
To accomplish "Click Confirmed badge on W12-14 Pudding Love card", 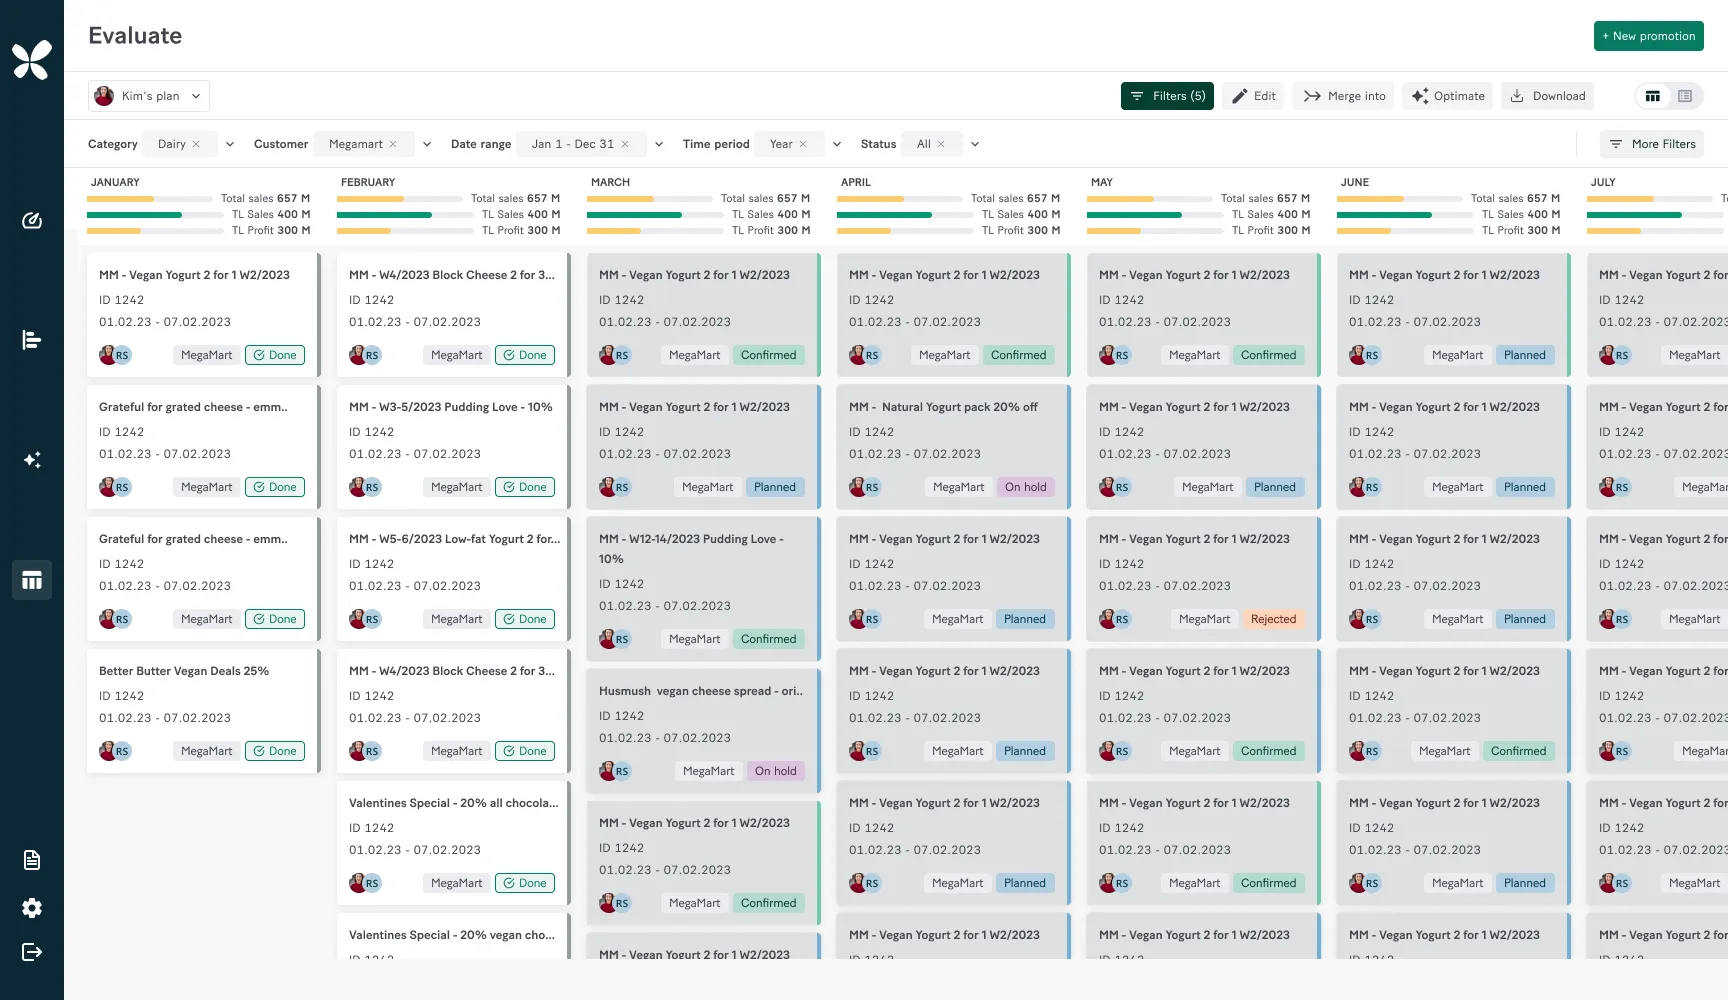I will coord(768,639).
